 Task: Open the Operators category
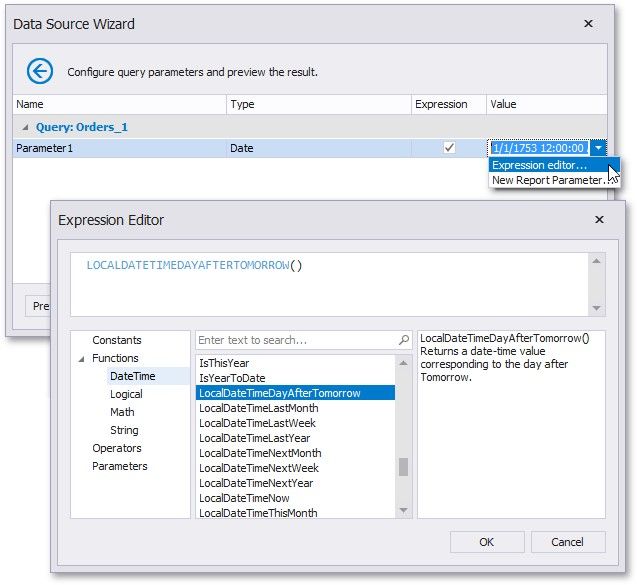coord(117,448)
